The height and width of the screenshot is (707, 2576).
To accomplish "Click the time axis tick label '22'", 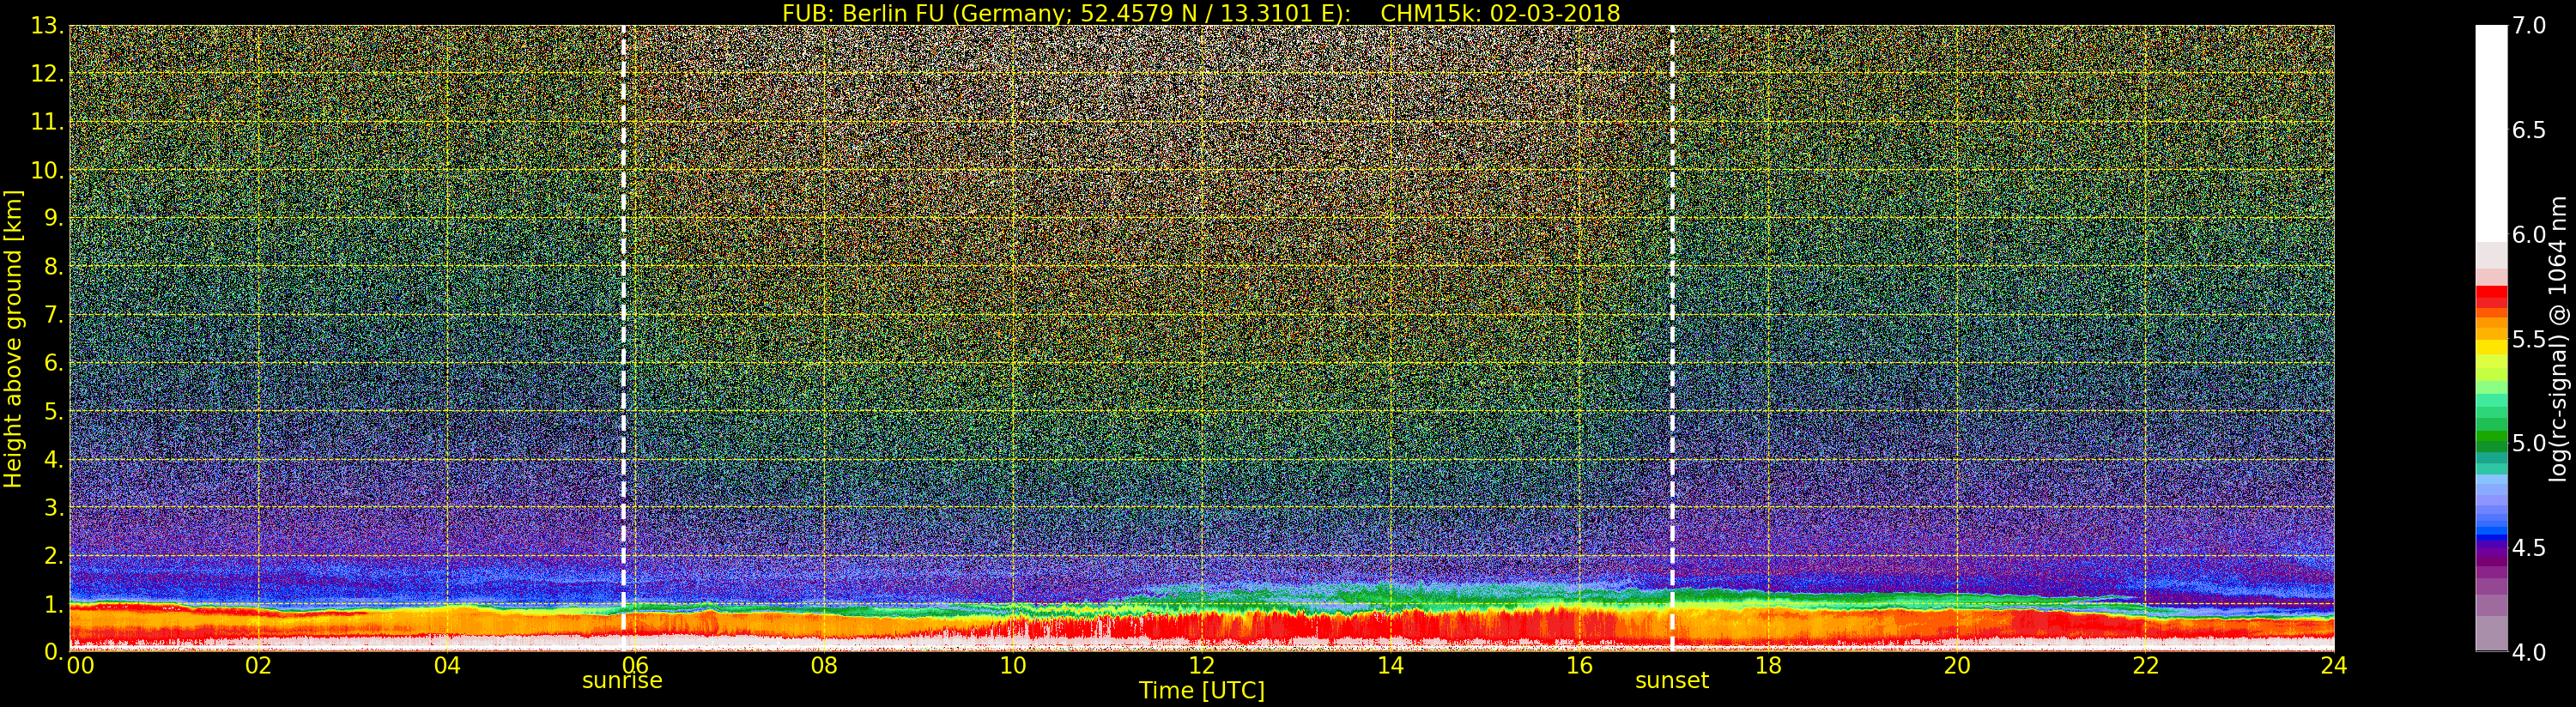I will point(2145,666).
